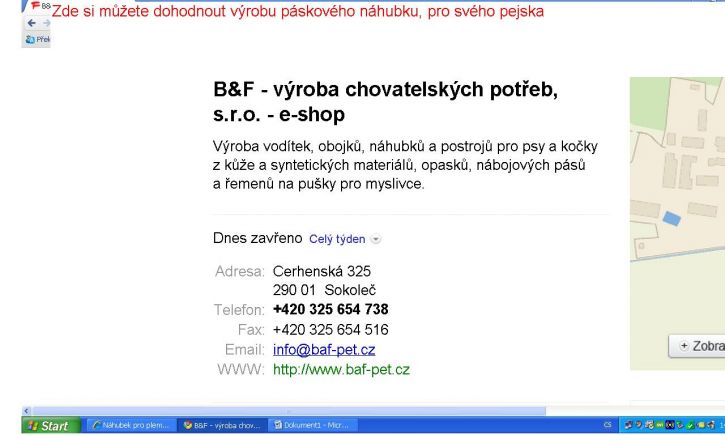The image size is (725, 435).
Task: Click the horizontal scrollbar left arrow
Action: (x=26, y=410)
